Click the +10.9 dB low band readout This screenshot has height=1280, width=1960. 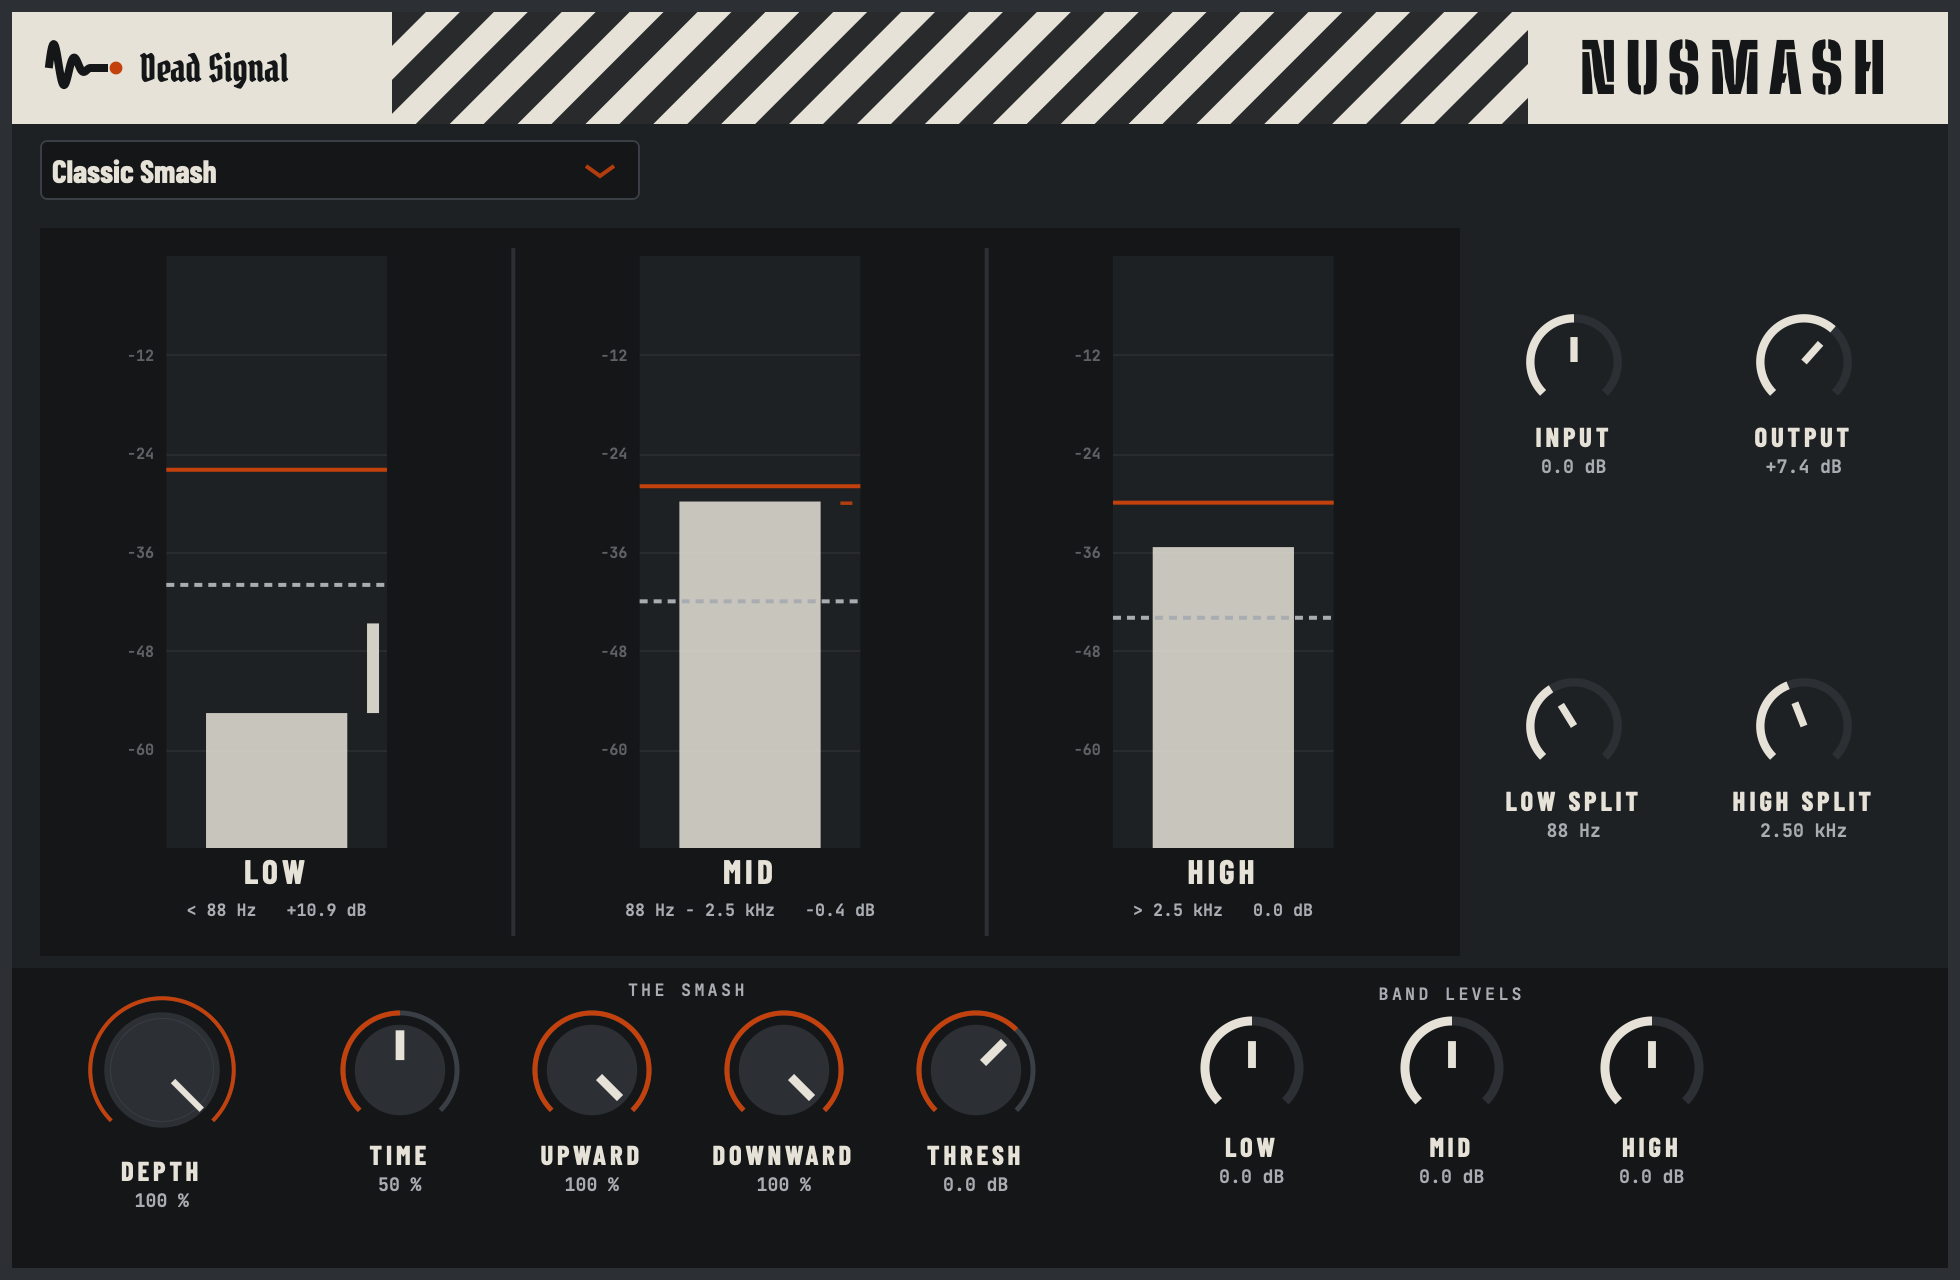tap(326, 910)
